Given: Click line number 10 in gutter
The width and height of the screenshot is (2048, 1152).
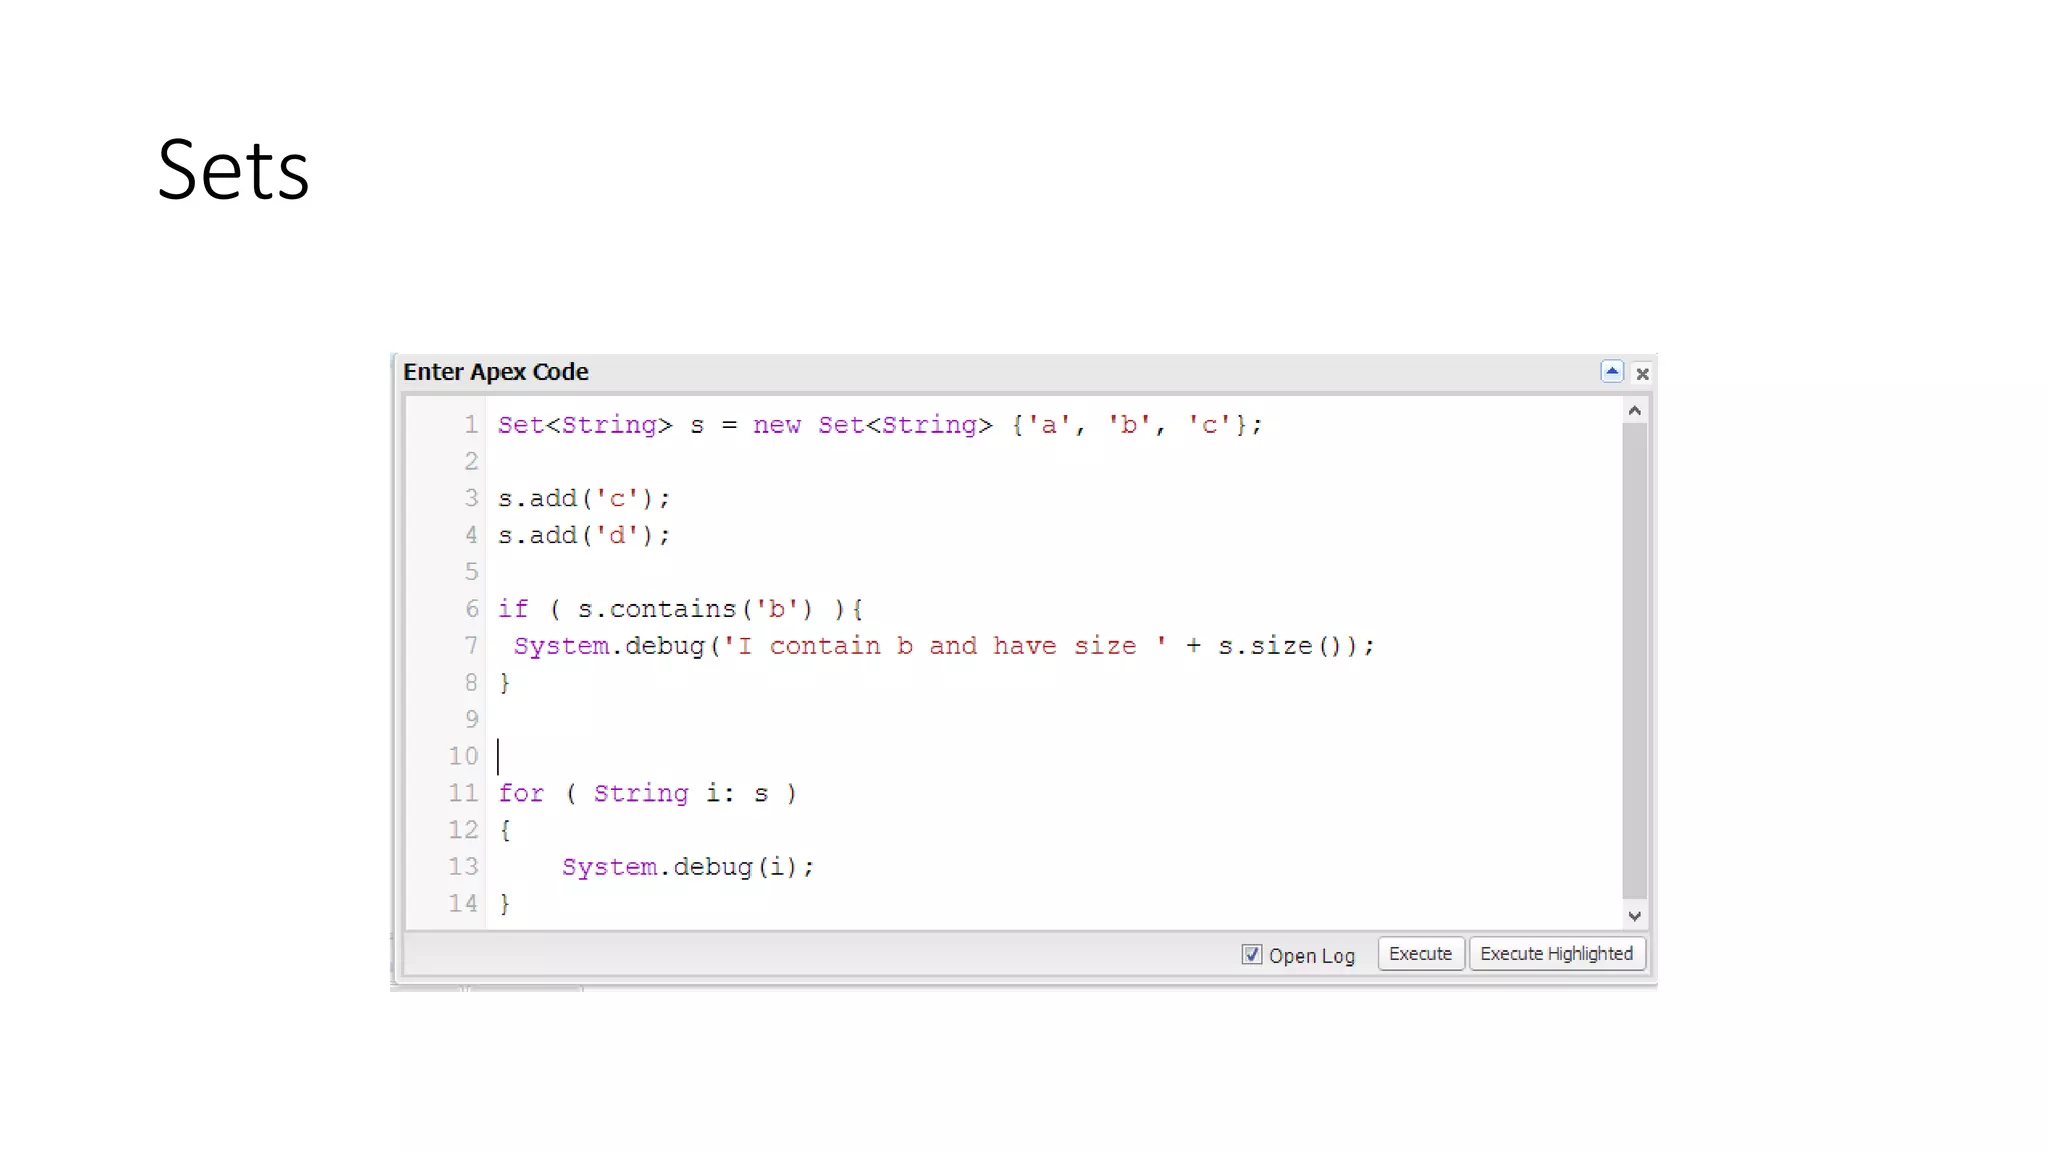Looking at the screenshot, I should (462, 757).
